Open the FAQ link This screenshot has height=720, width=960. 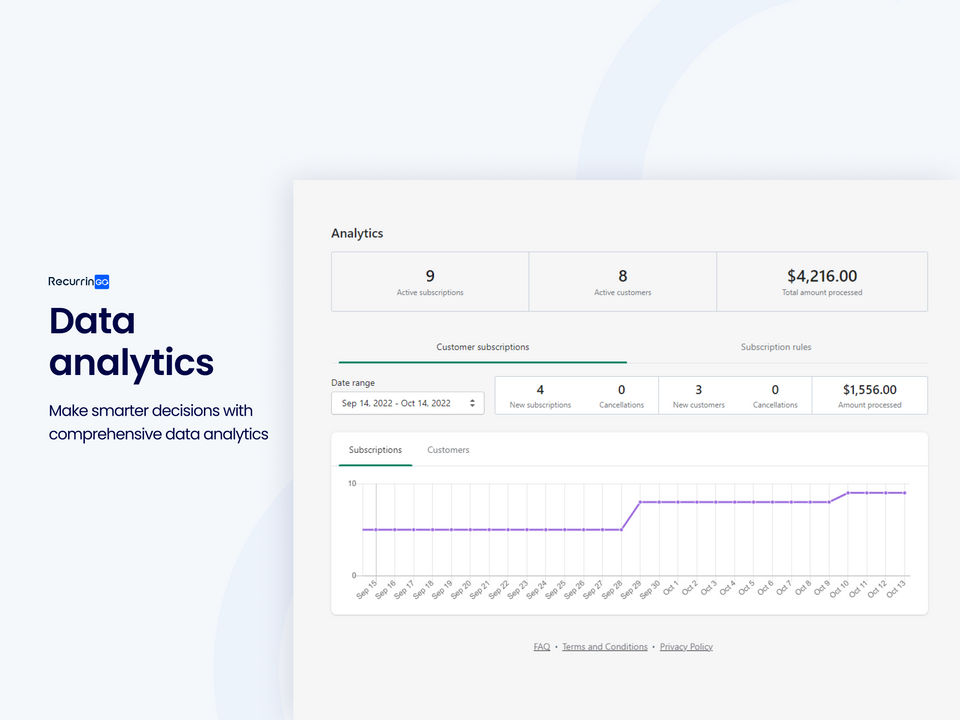541,647
